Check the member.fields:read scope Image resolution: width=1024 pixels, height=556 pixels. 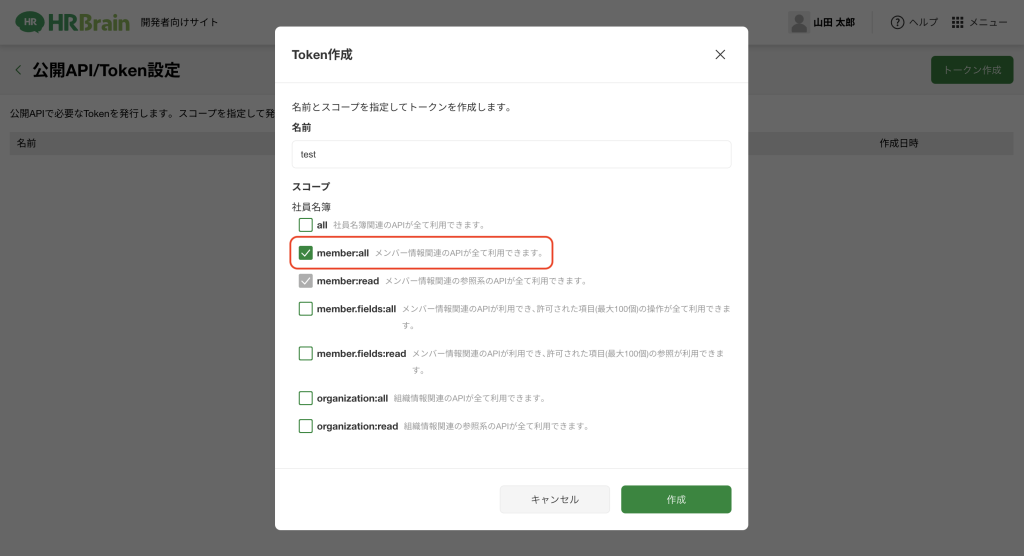click(x=306, y=353)
